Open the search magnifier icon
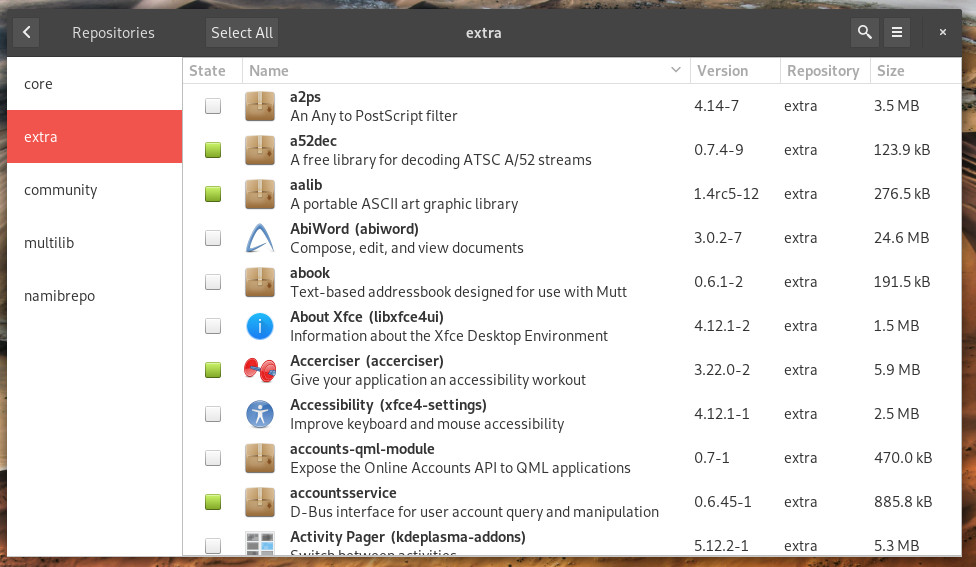The height and width of the screenshot is (567, 976). 864,32
